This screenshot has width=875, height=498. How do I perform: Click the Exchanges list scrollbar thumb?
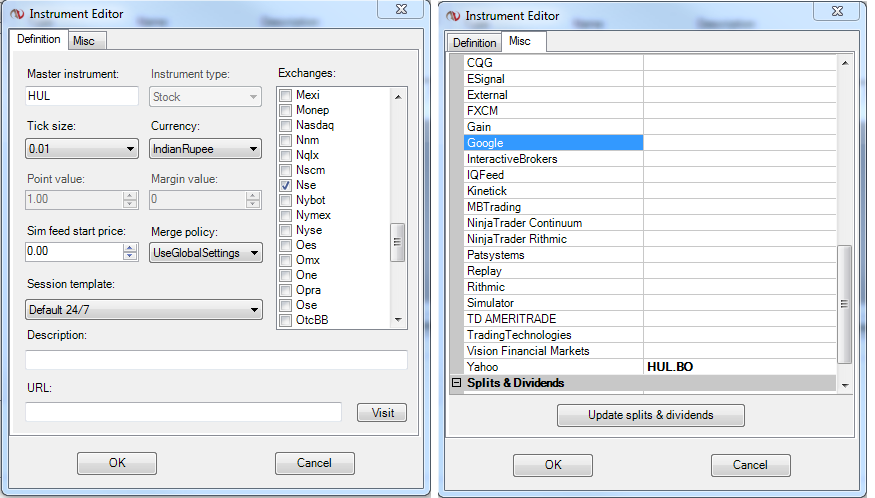click(x=397, y=242)
